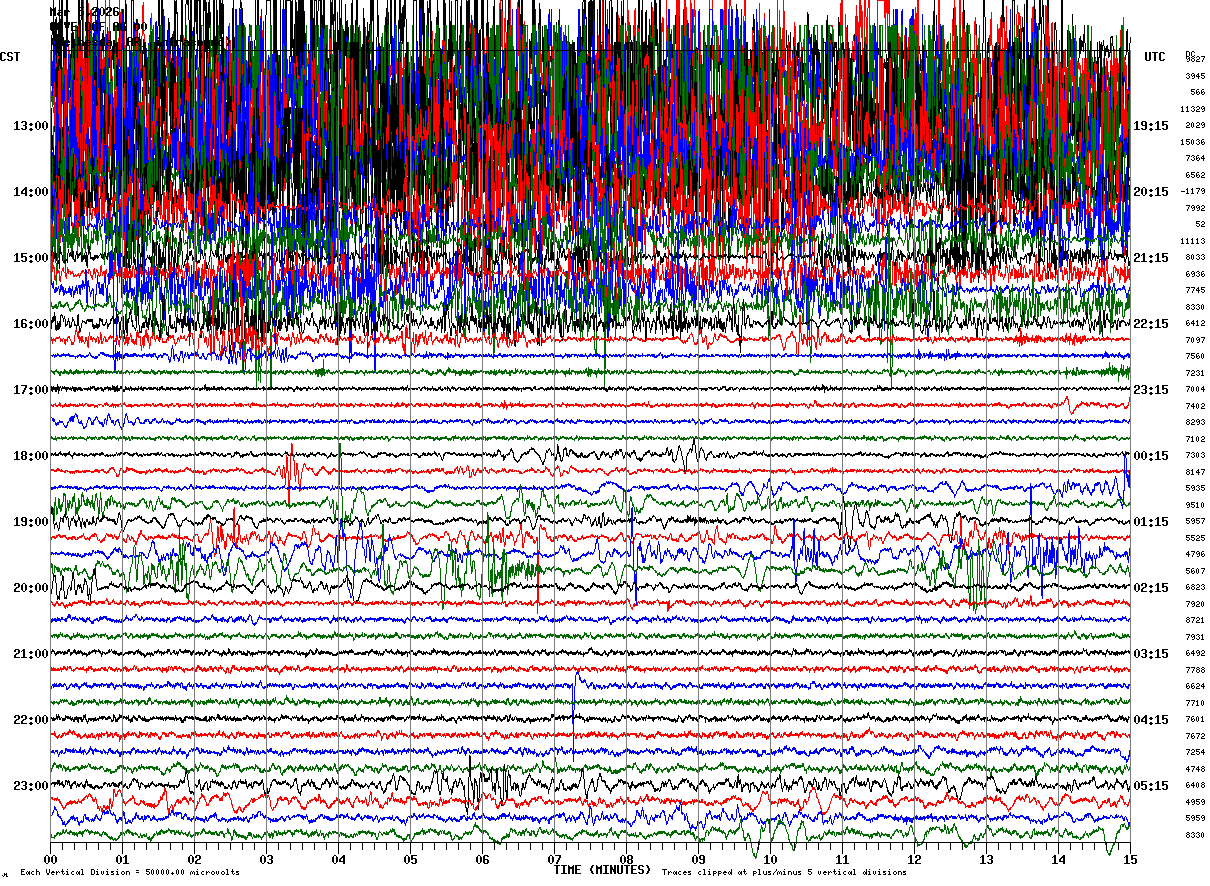Pick the 09 minute tick label
The image size is (1210, 886).
pos(698,859)
